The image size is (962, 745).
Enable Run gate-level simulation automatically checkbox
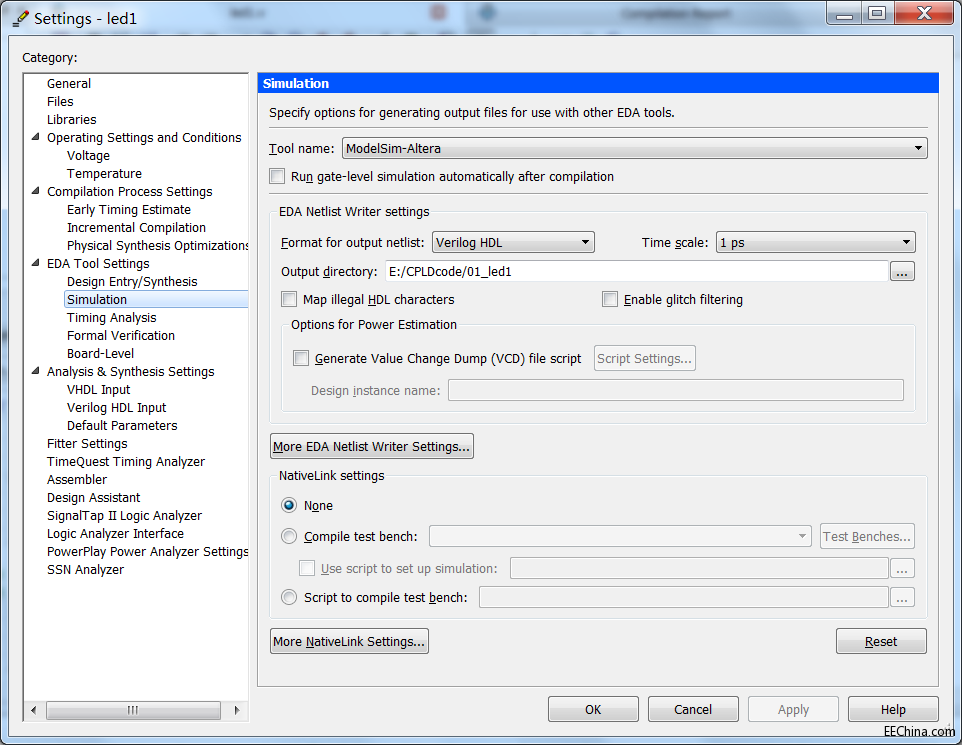(278, 177)
